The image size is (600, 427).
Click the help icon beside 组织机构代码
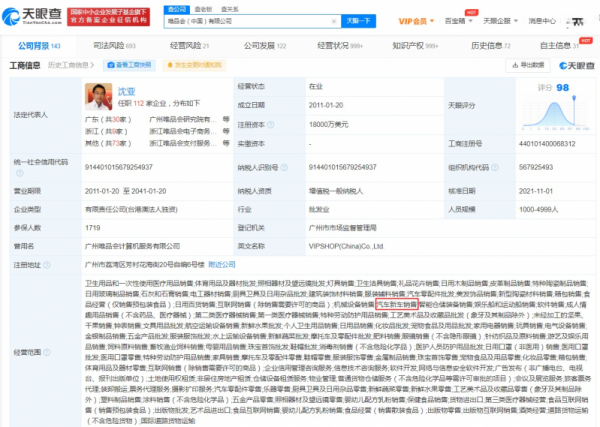tap(494, 167)
